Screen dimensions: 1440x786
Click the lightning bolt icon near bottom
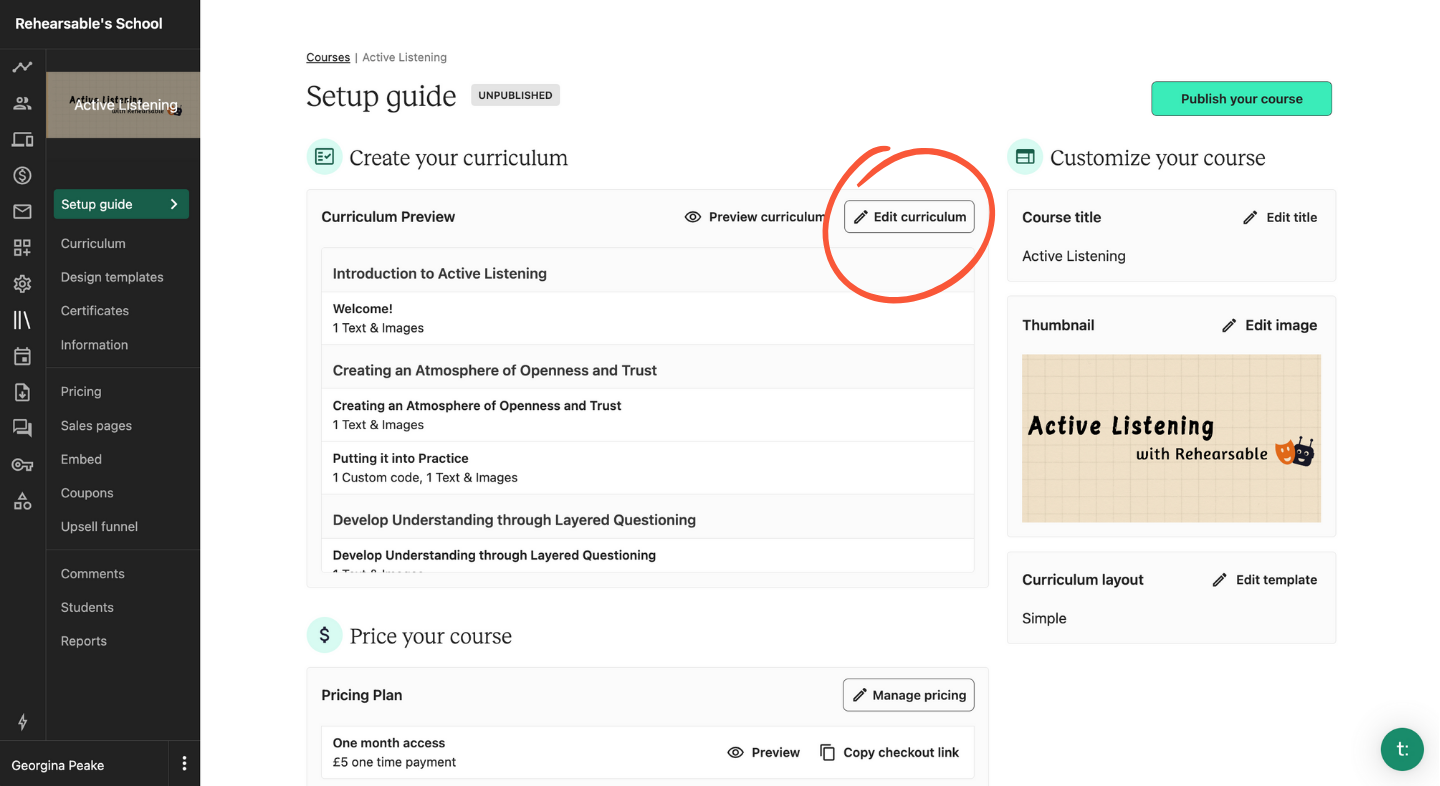pyautogui.click(x=22, y=722)
